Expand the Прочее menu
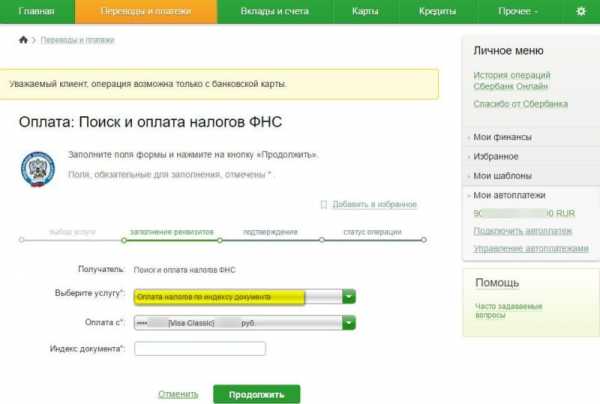 [x=518, y=11]
